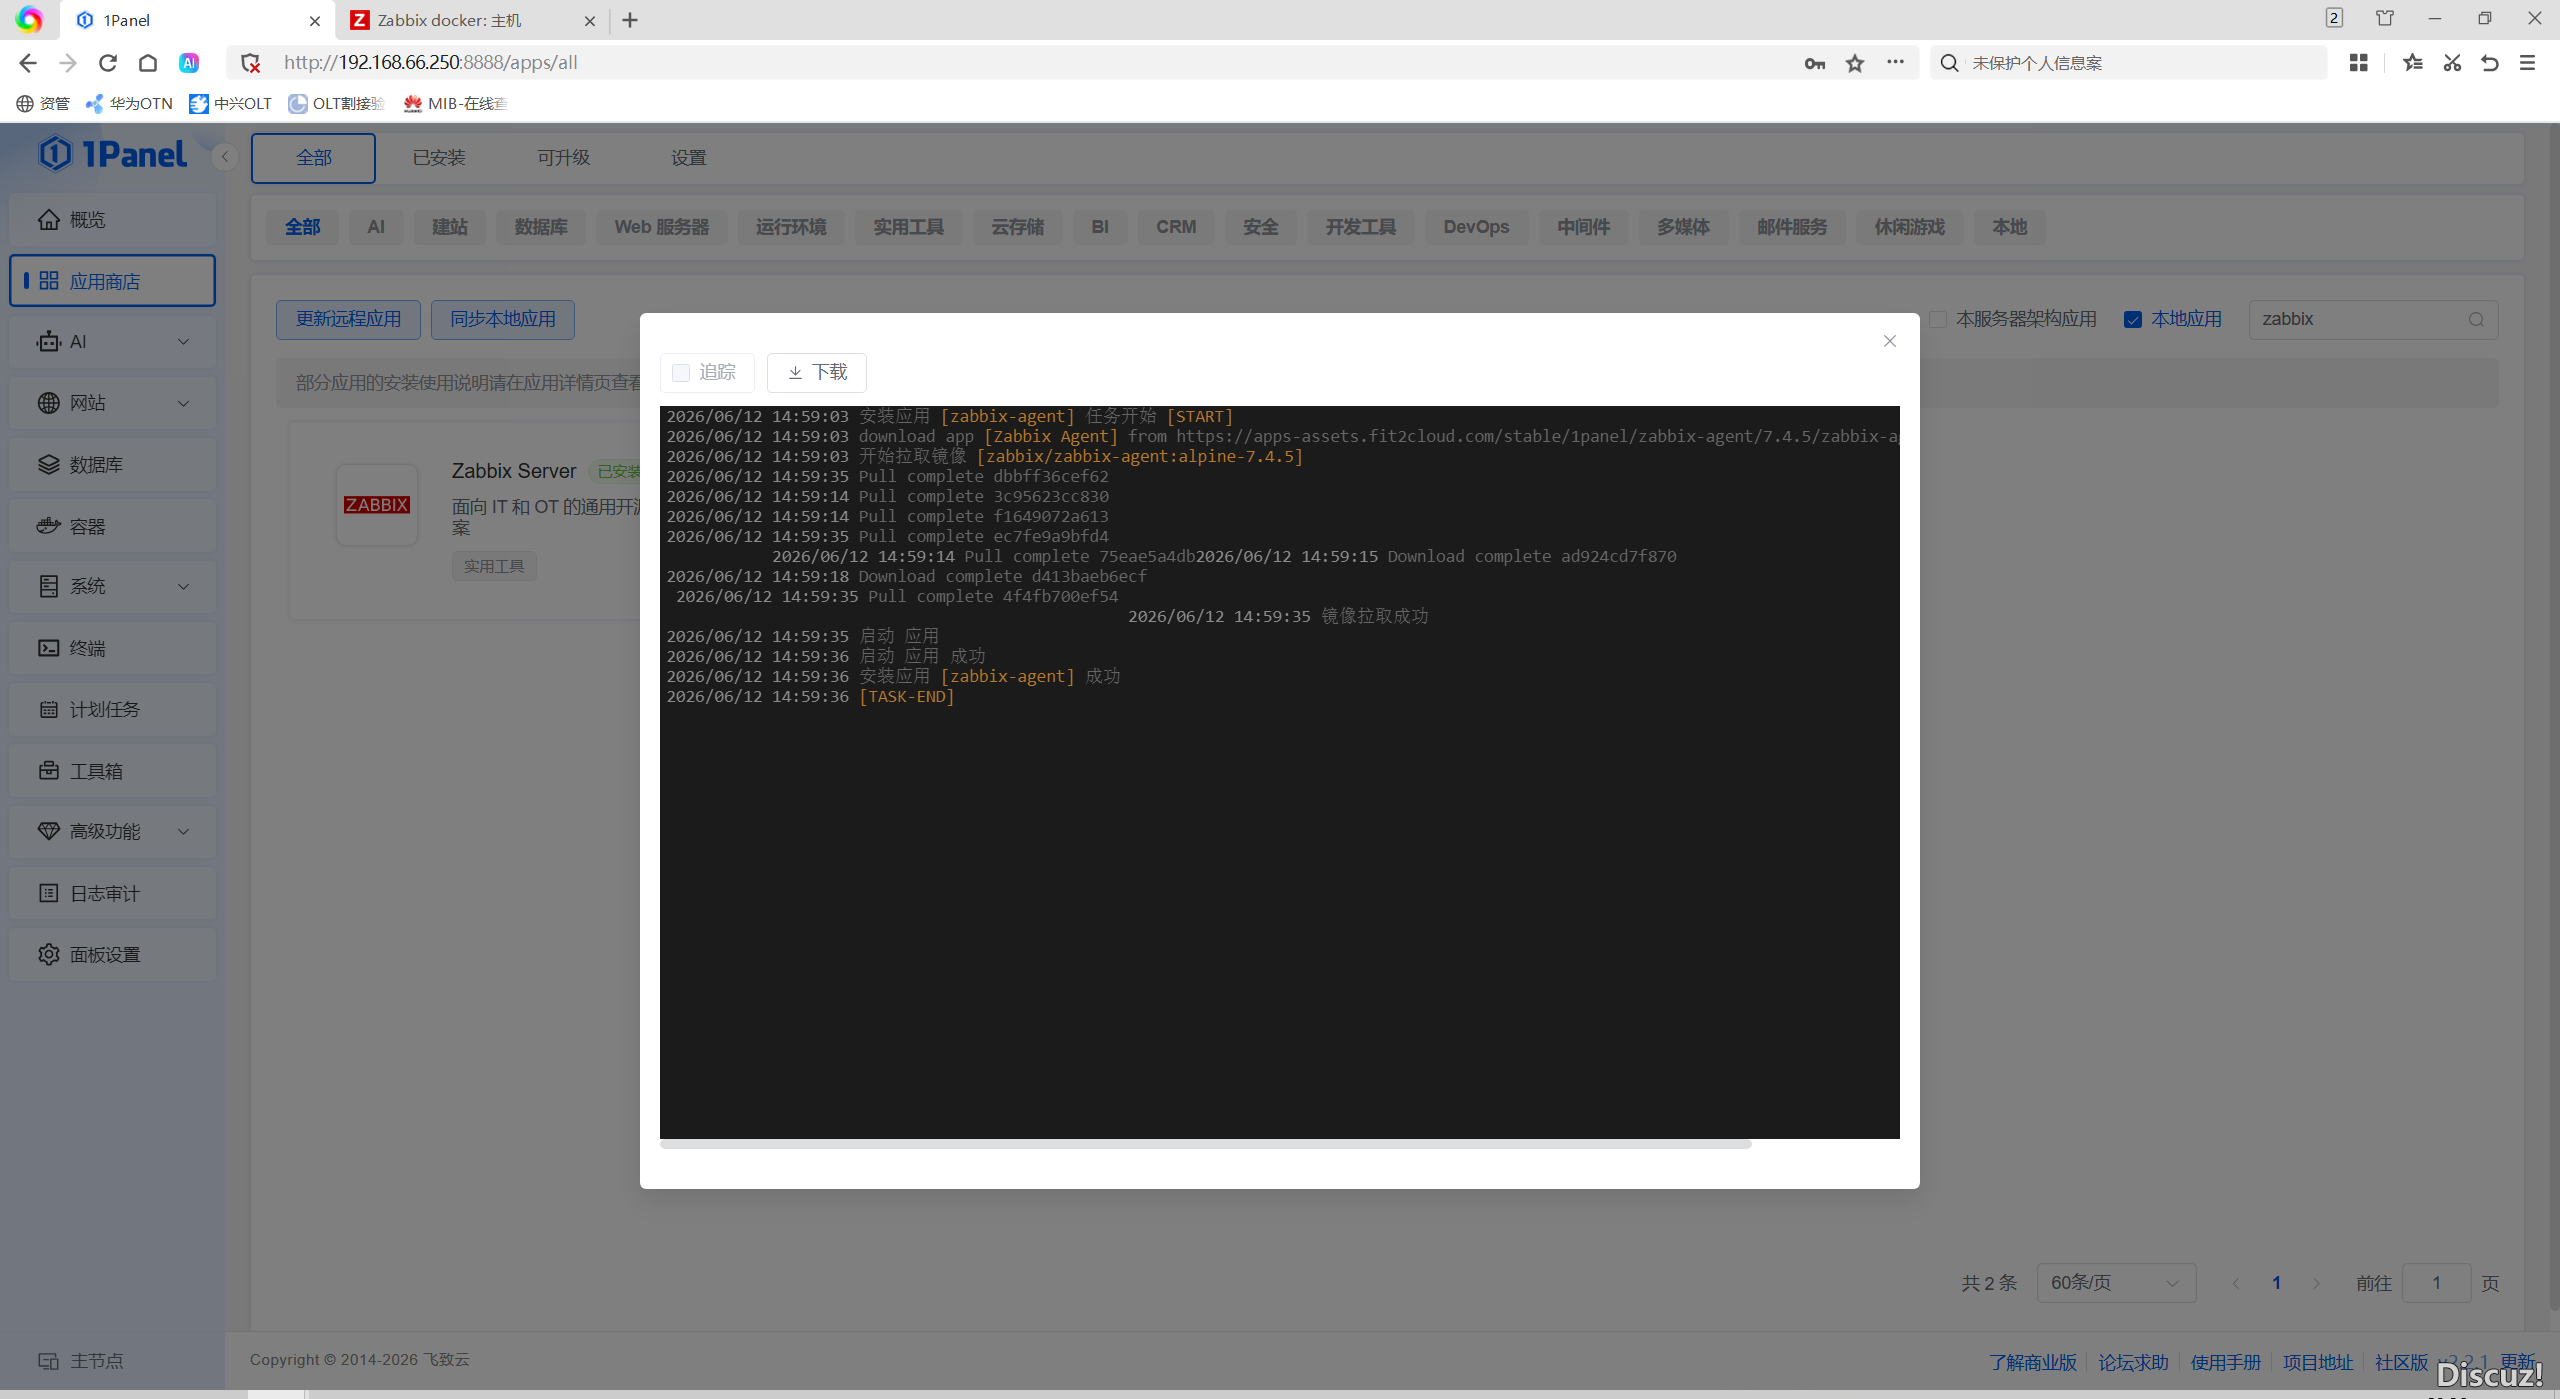Click the 更新远程应用 button

(348, 319)
